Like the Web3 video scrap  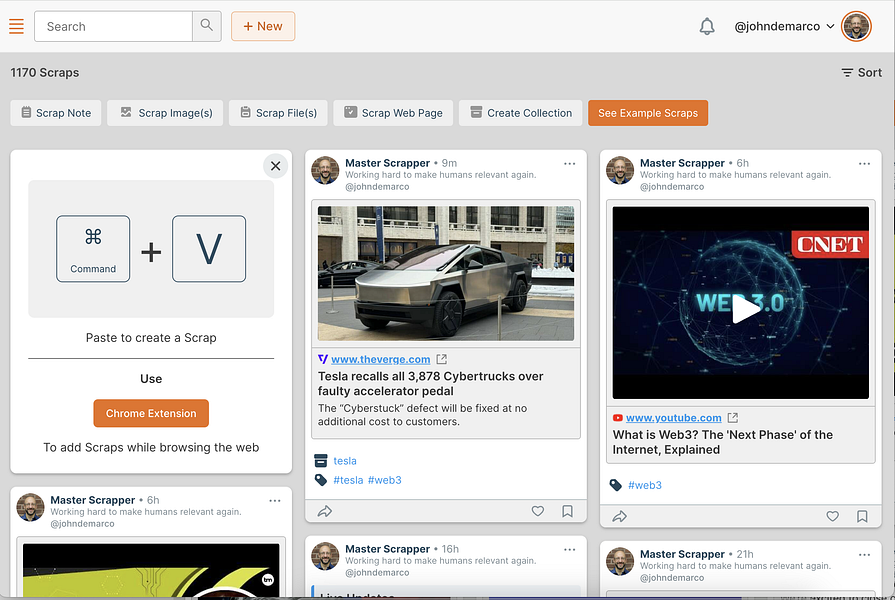click(833, 516)
